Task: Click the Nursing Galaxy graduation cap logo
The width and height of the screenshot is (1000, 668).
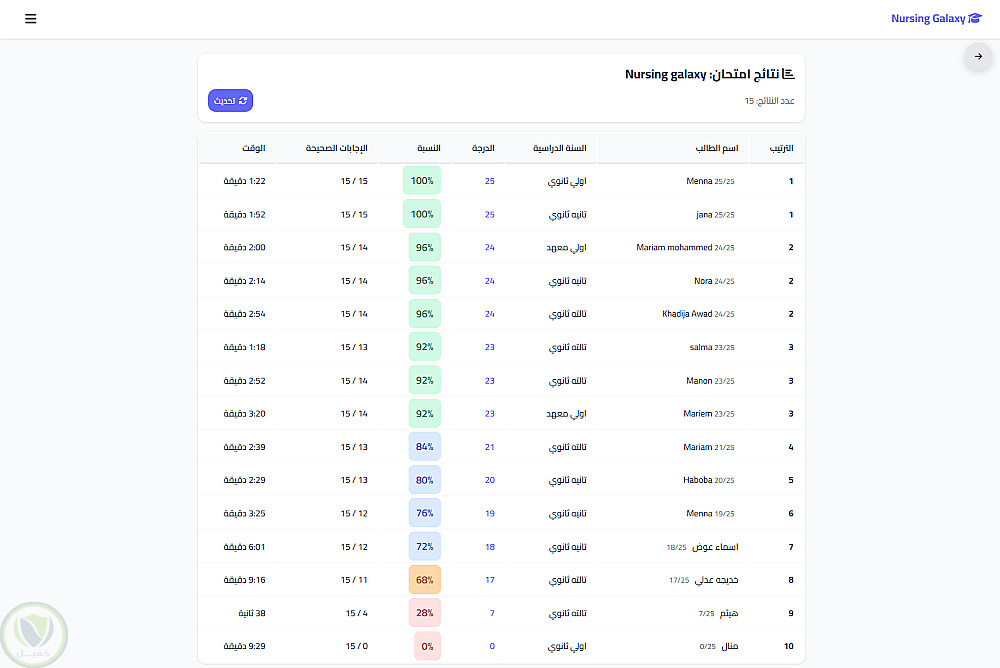Action: (975, 19)
